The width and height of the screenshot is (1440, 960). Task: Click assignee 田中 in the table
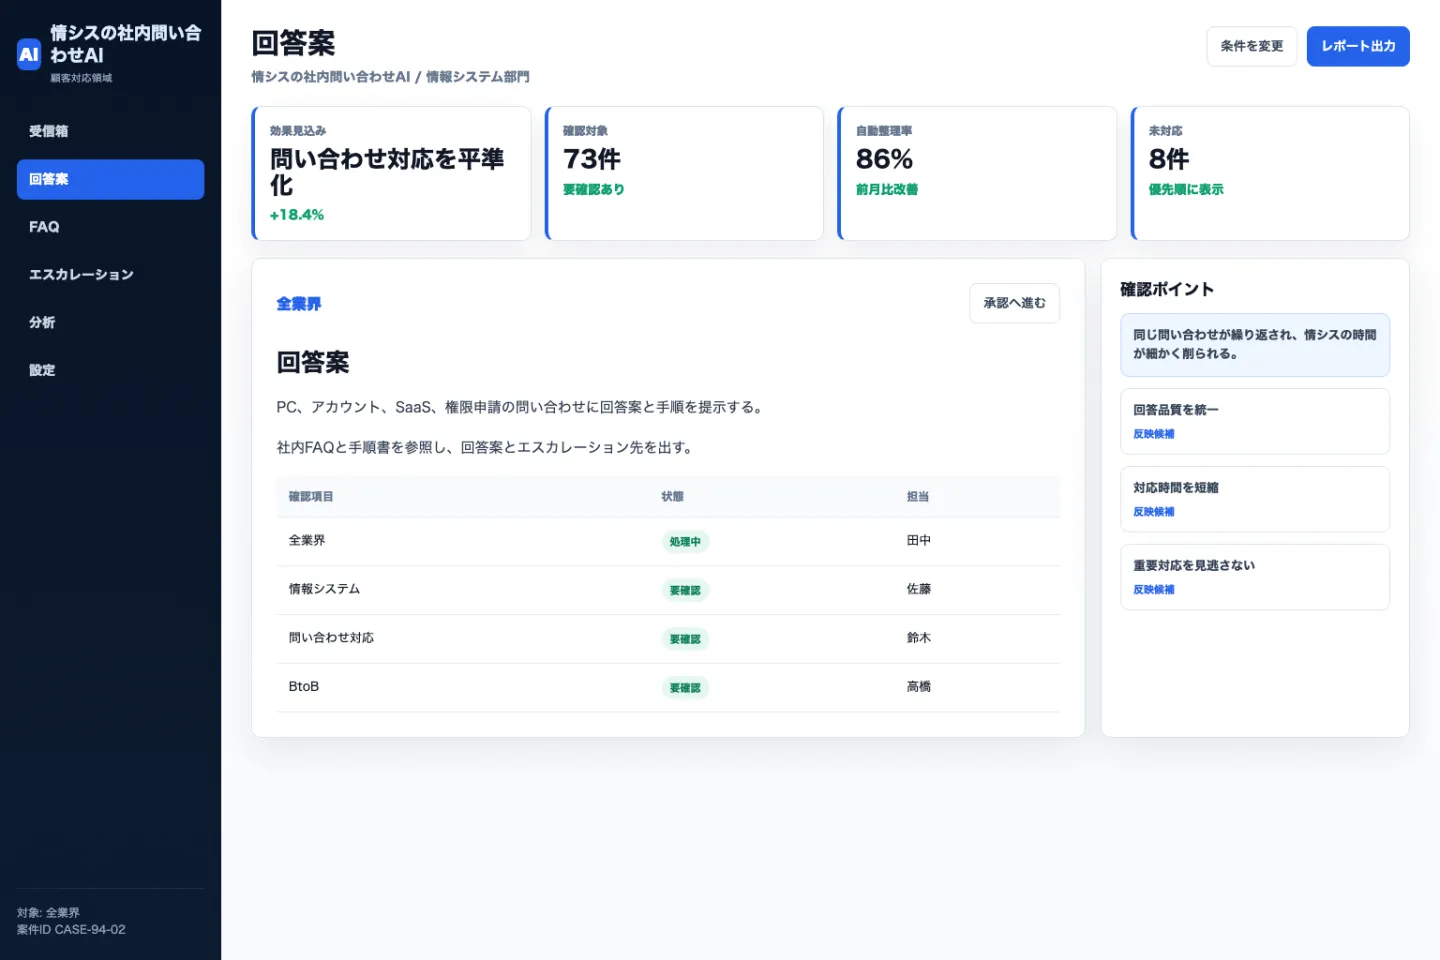pyautogui.click(x=919, y=540)
